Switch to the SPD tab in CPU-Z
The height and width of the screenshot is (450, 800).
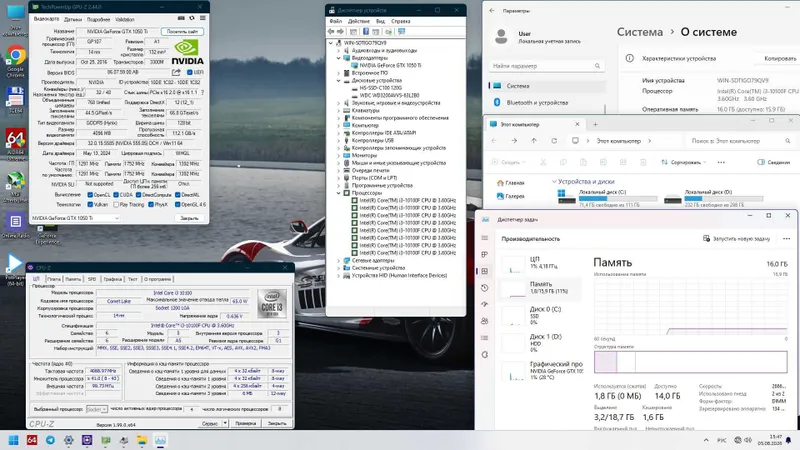(x=92, y=279)
